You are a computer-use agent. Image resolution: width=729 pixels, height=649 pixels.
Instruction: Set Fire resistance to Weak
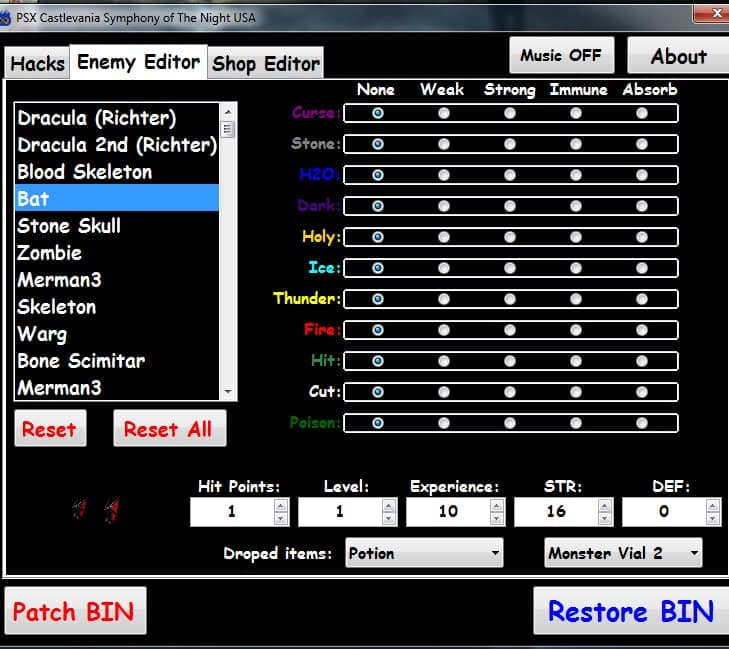click(x=444, y=330)
